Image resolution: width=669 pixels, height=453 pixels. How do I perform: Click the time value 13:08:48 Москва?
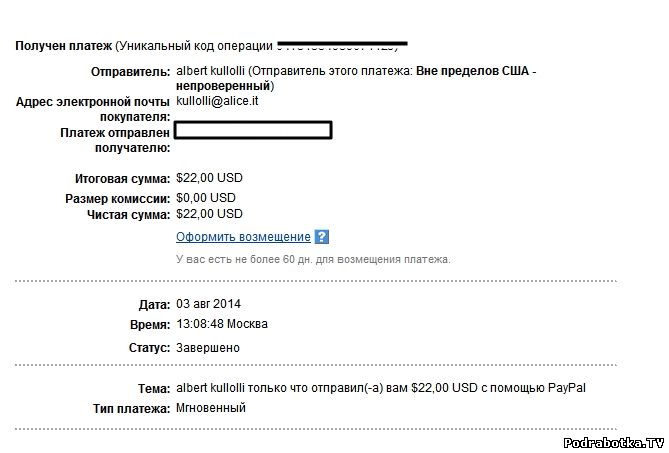222,325
